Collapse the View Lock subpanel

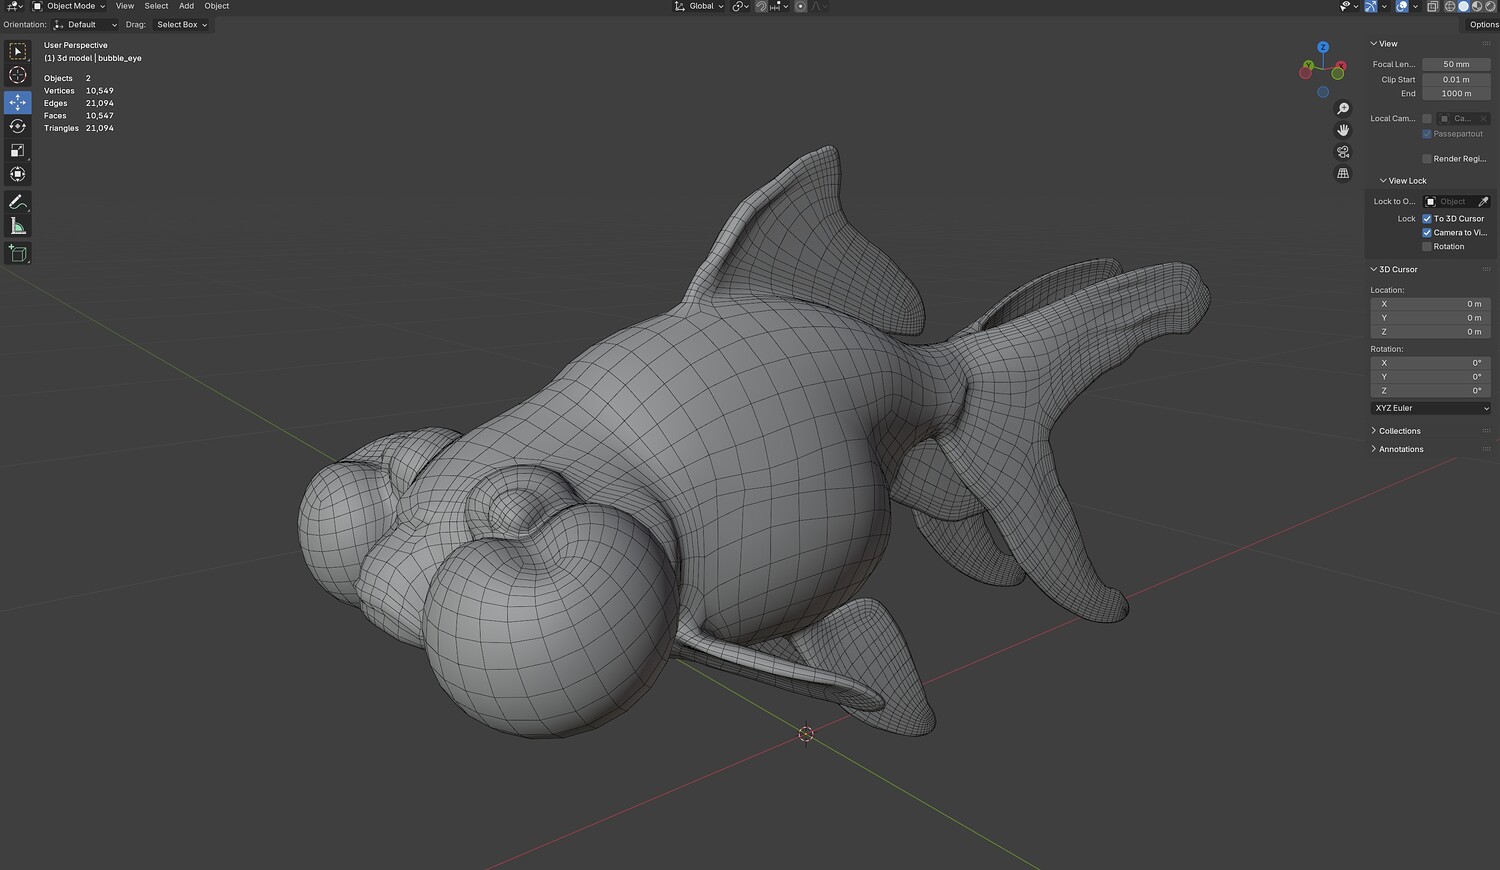click(x=1403, y=181)
